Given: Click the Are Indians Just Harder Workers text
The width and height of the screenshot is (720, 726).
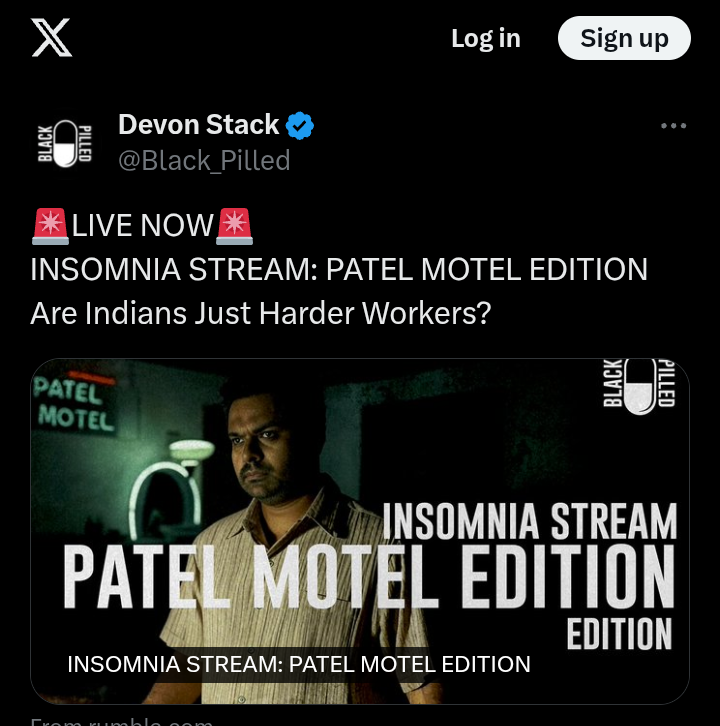Looking at the screenshot, I should pyautogui.click(x=260, y=313).
